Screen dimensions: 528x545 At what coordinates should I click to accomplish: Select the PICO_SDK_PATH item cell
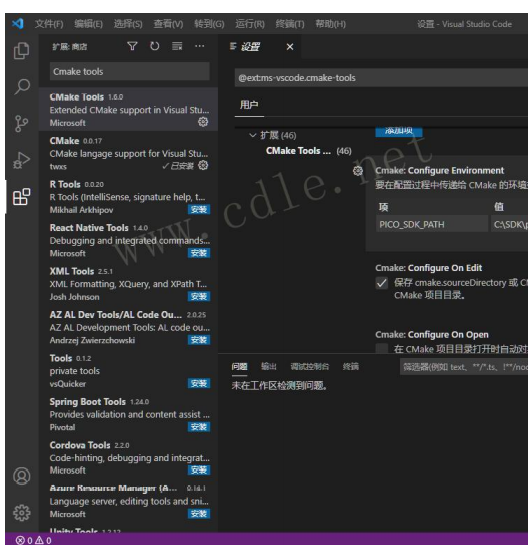pyautogui.click(x=432, y=224)
